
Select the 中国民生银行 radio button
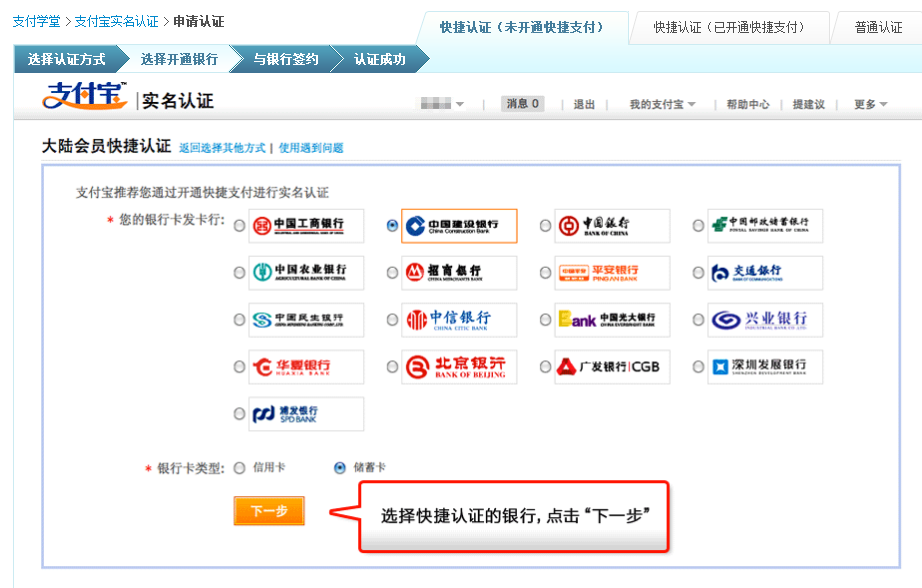click(239, 320)
